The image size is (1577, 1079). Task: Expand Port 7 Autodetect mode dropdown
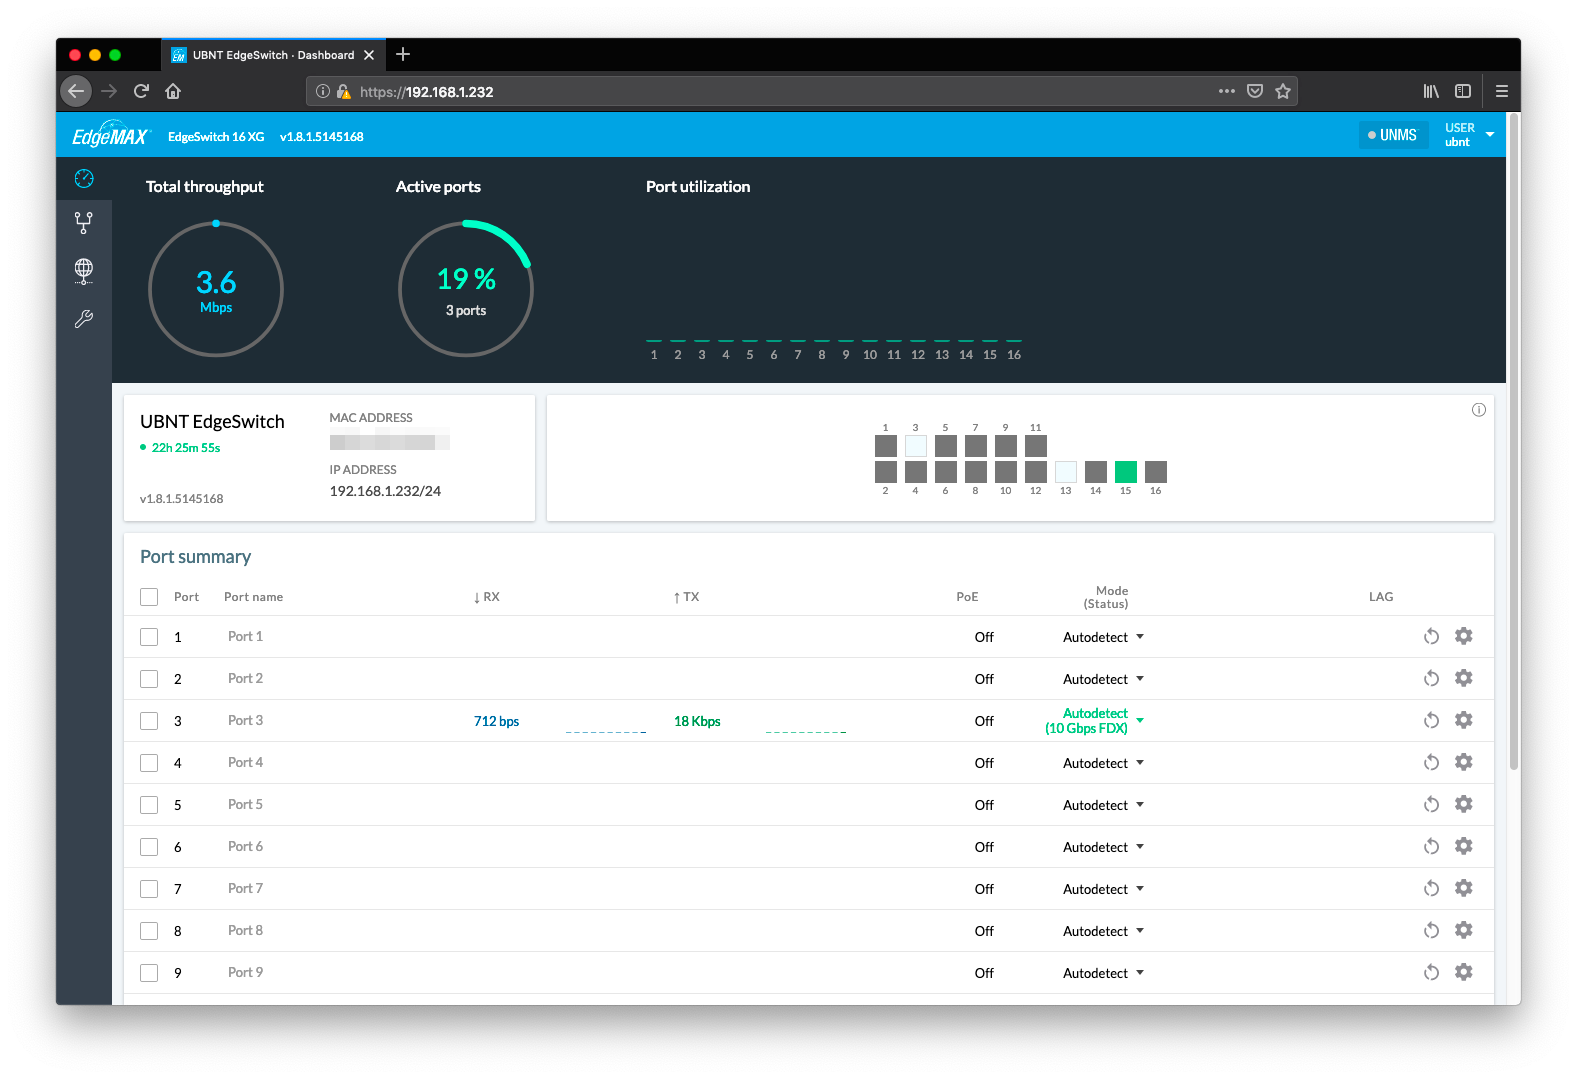click(1103, 889)
